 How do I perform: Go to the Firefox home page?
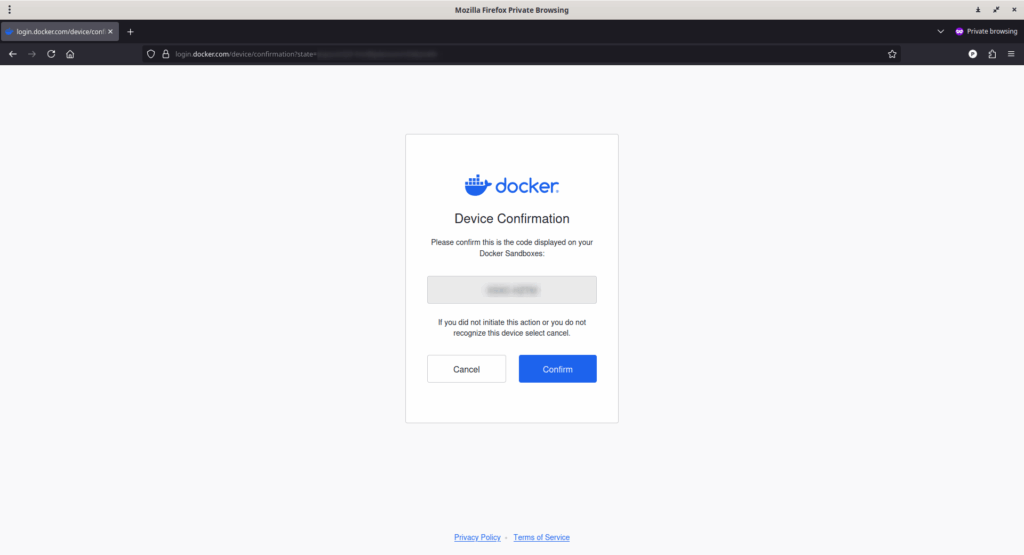click(70, 54)
